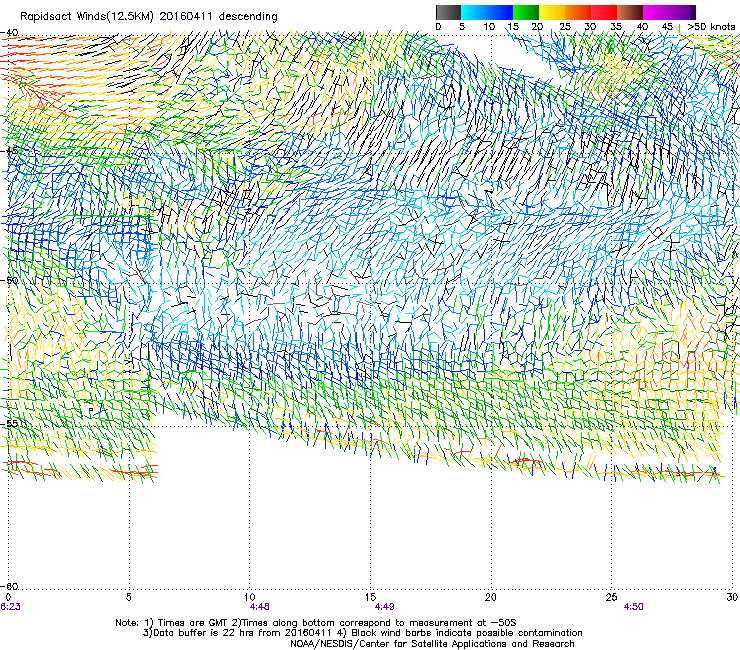The height and width of the screenshot is (650, 740).
Task: Click the 'Note: 1) Times are GMT' footnote line
Action: [316, 623]
